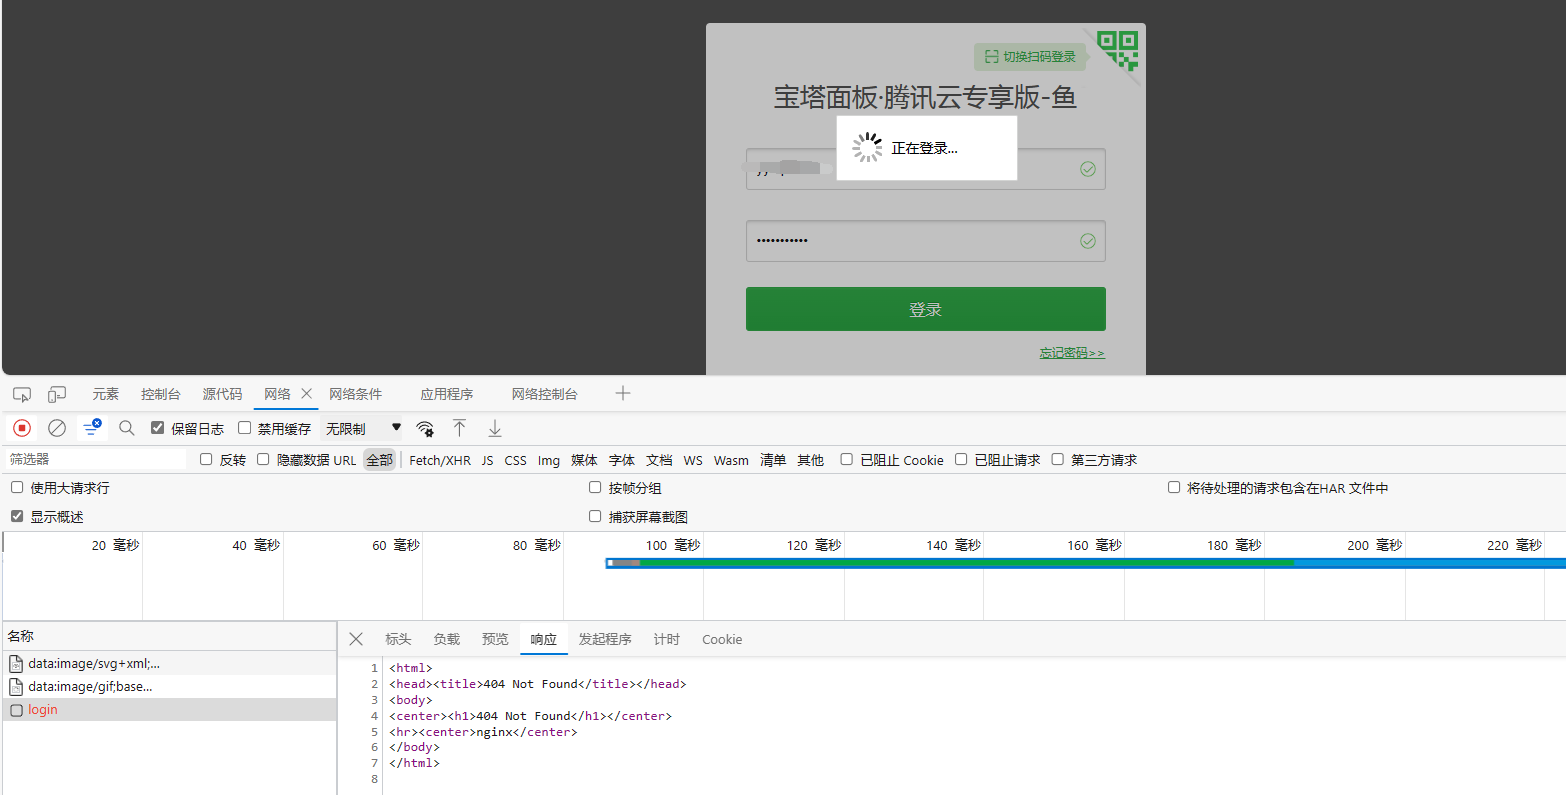Click the password input field
Screen dimensions: 1566x795
[925, 241]
